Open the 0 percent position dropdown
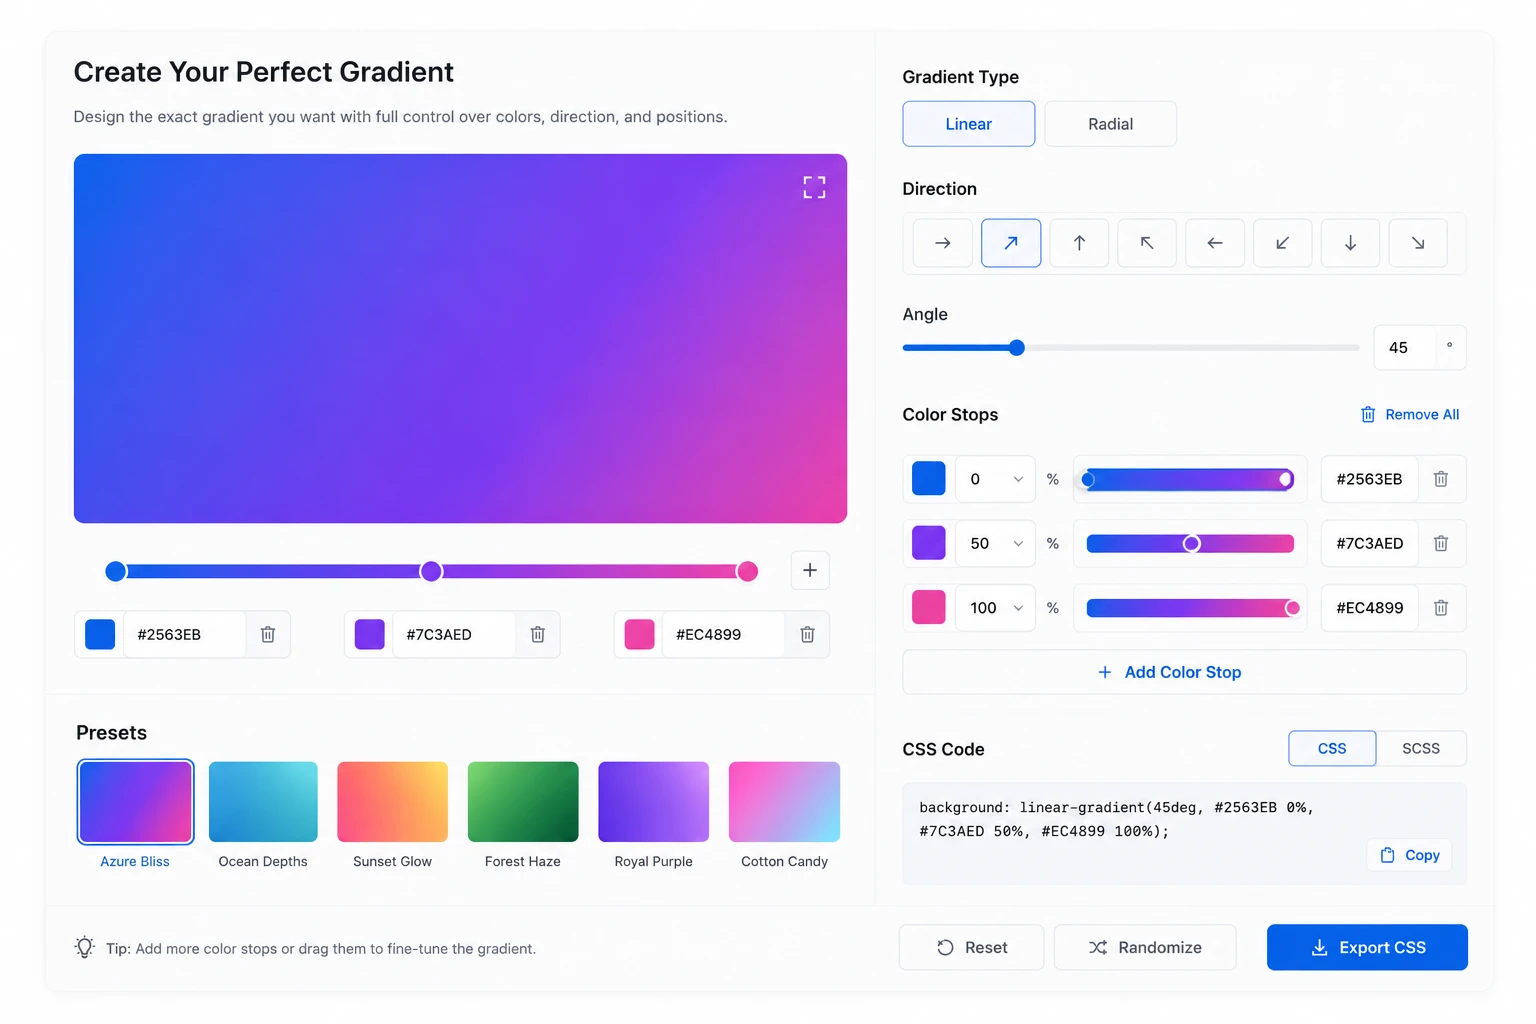Image resolution: width=1536 pixels, height=1024 pixels. coord(995,479)
